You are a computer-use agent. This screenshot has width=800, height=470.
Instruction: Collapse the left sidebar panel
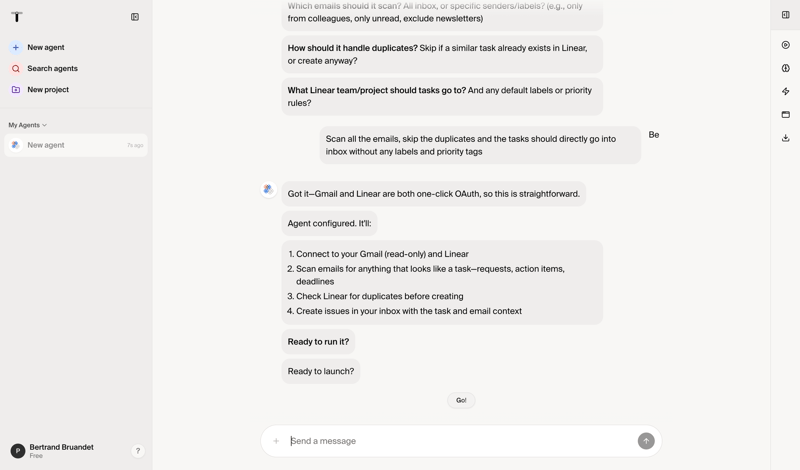coord(135,17)
